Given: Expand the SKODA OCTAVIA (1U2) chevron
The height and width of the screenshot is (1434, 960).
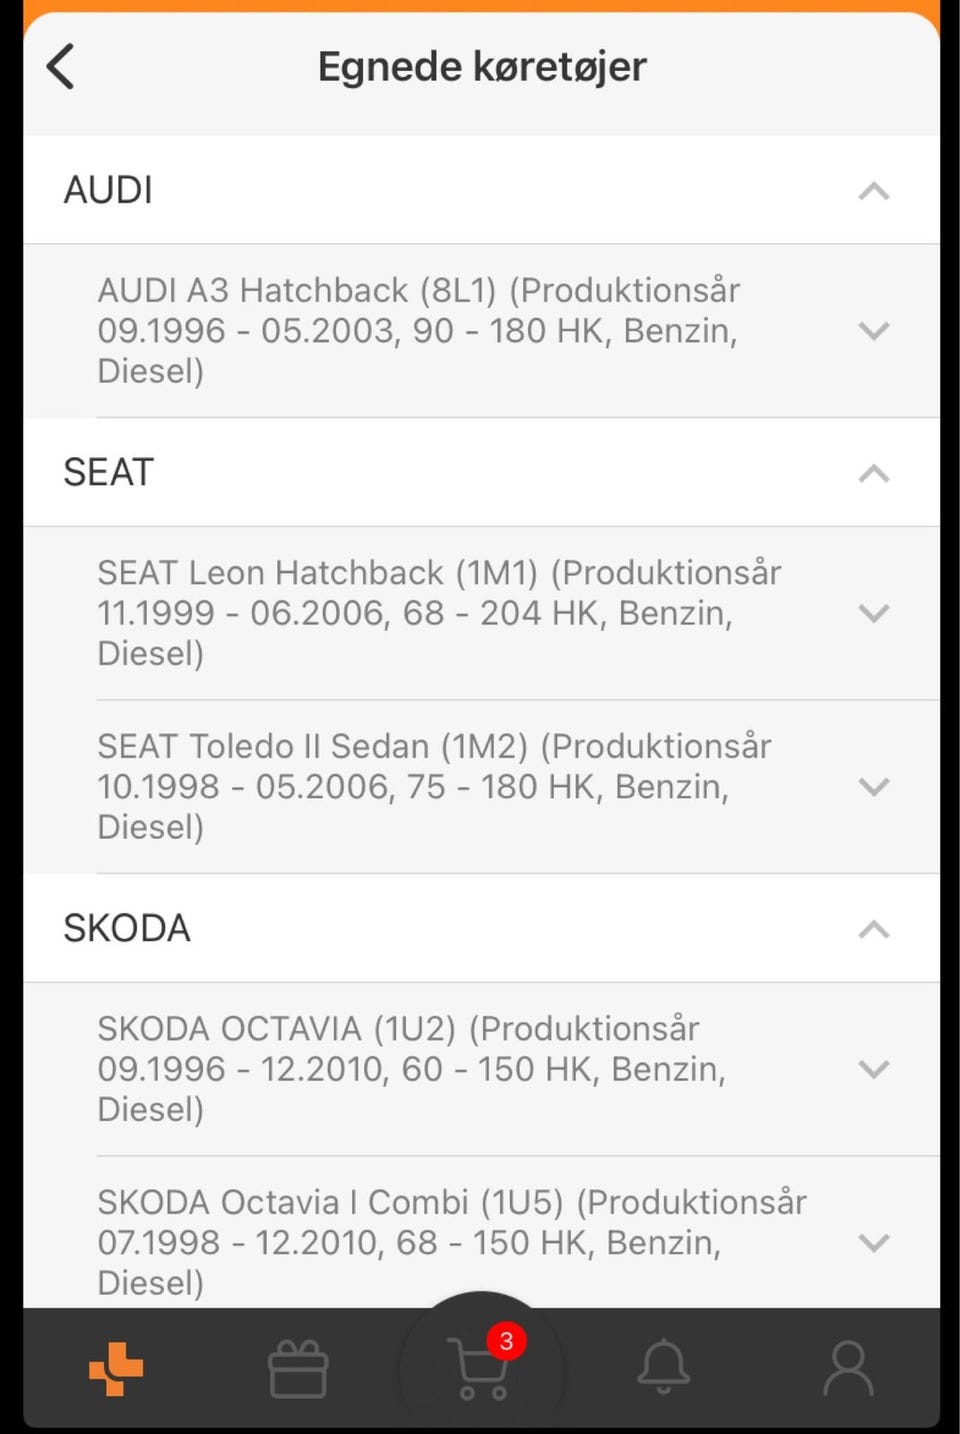Looking at the screenshot, I should (874, 1069).
